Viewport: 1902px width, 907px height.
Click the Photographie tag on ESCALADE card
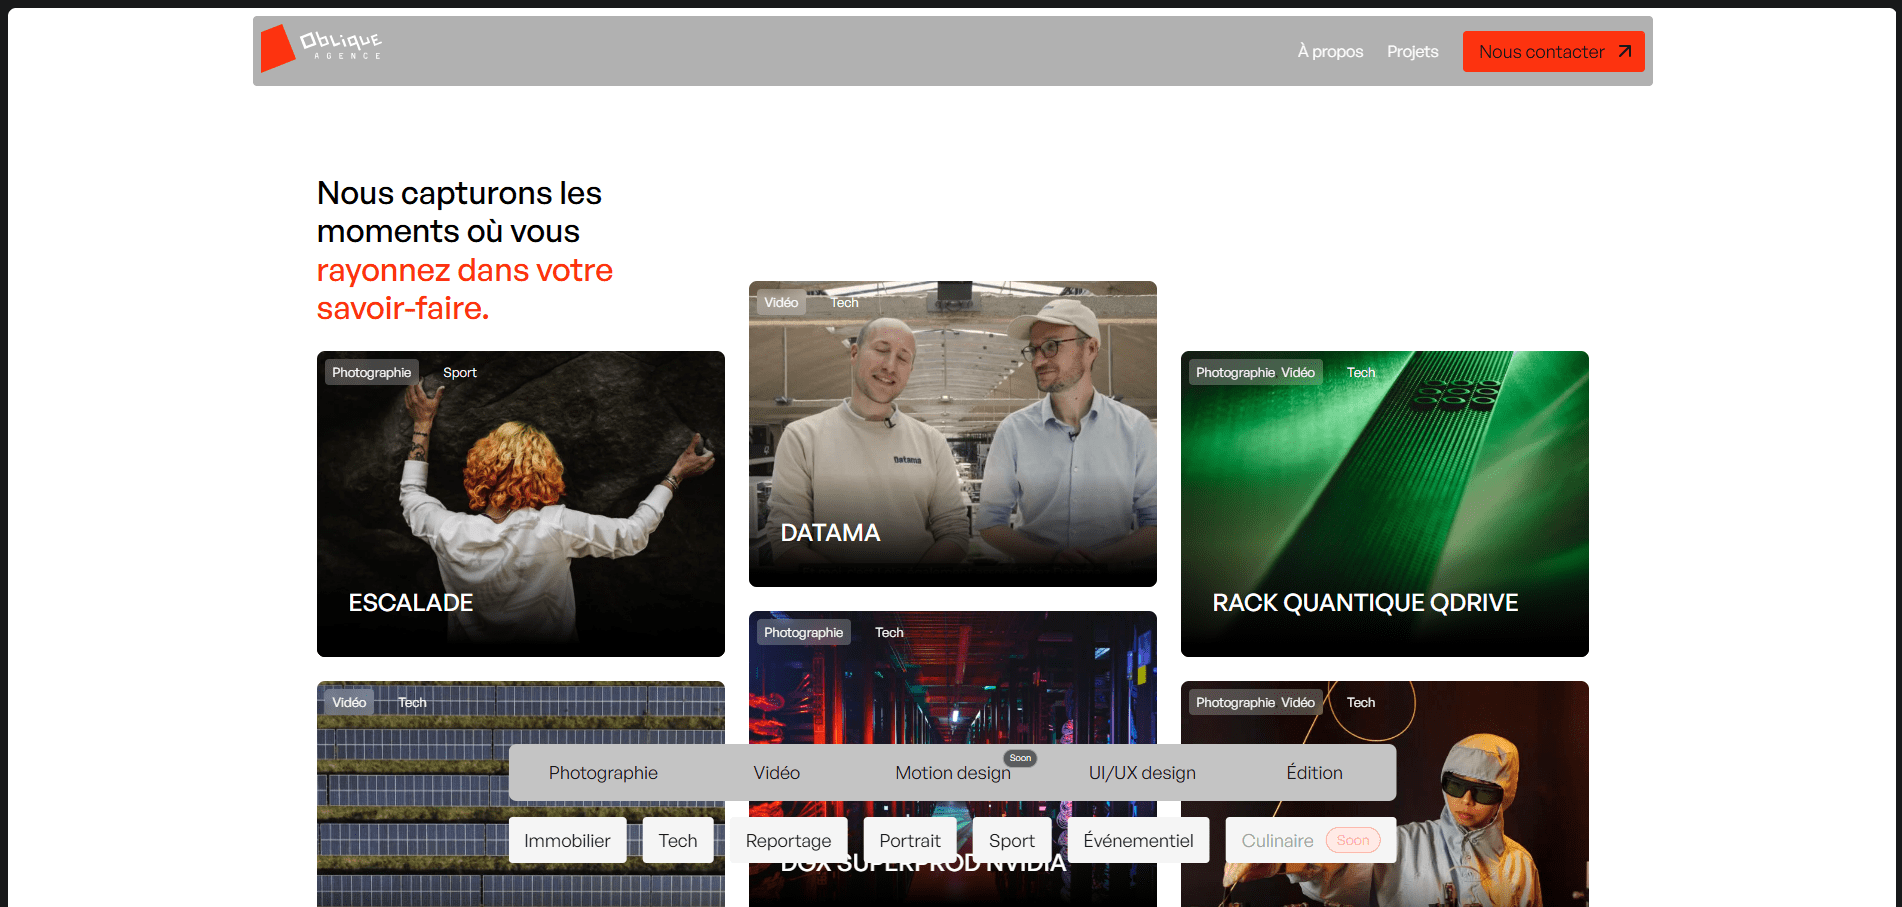372,373
